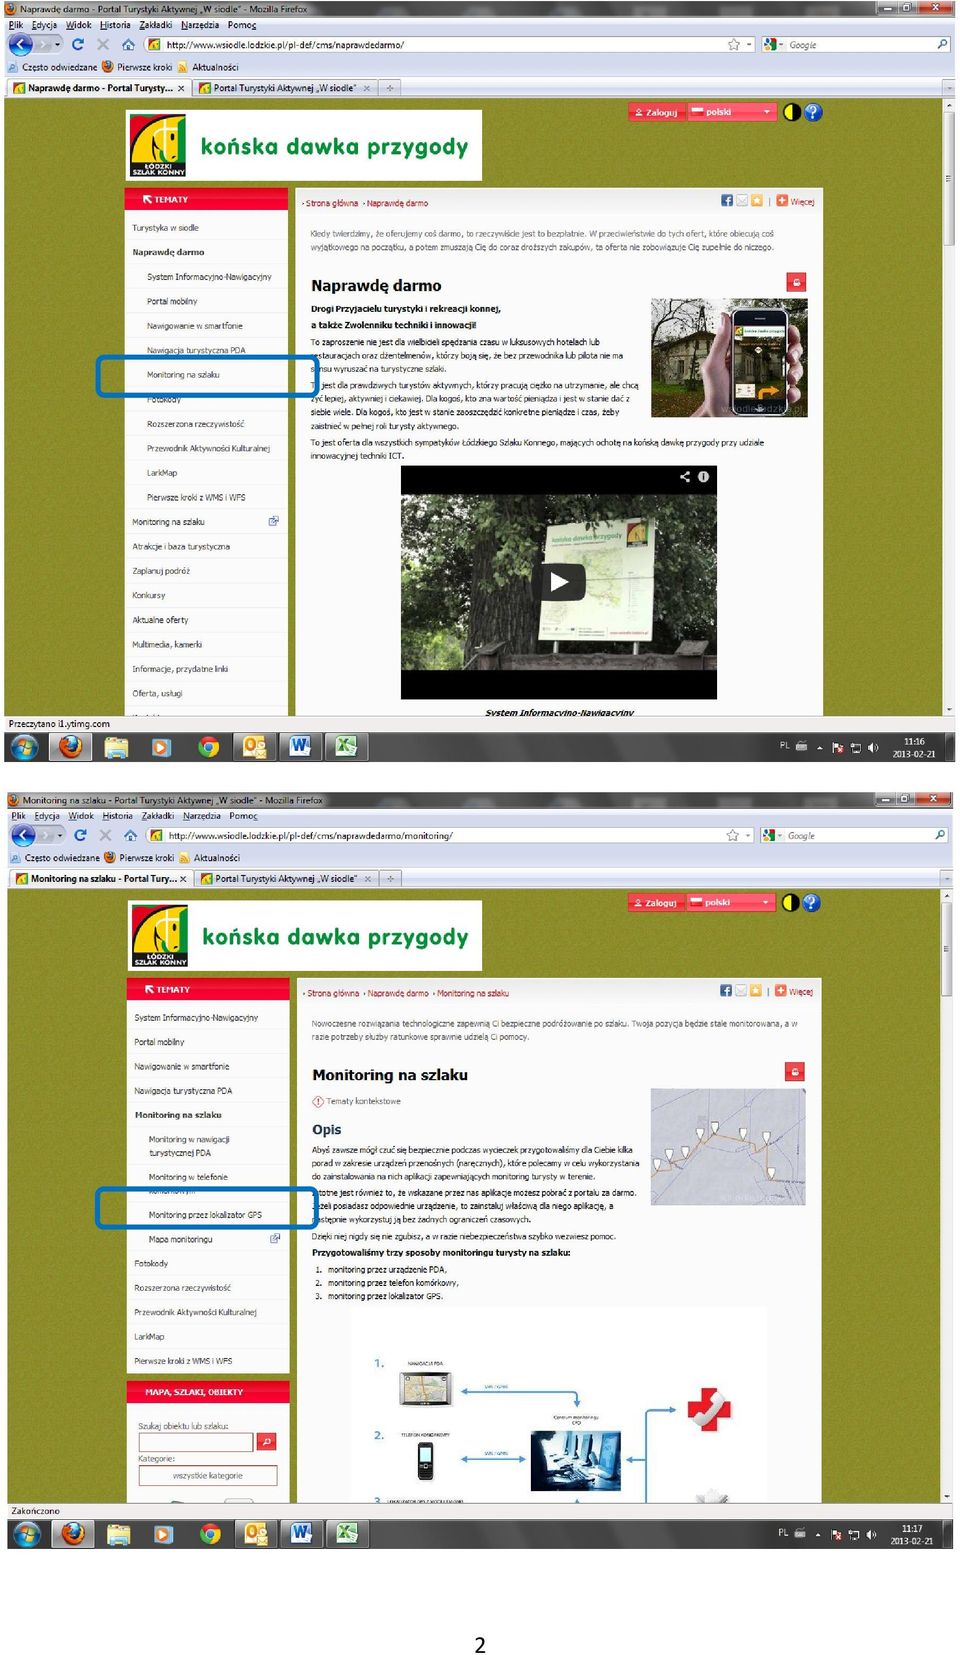Open the Fotokody link in Monitoring na szlaku sidebar
Viewport: 960px width, 1655px height.
coord(151,1263)
